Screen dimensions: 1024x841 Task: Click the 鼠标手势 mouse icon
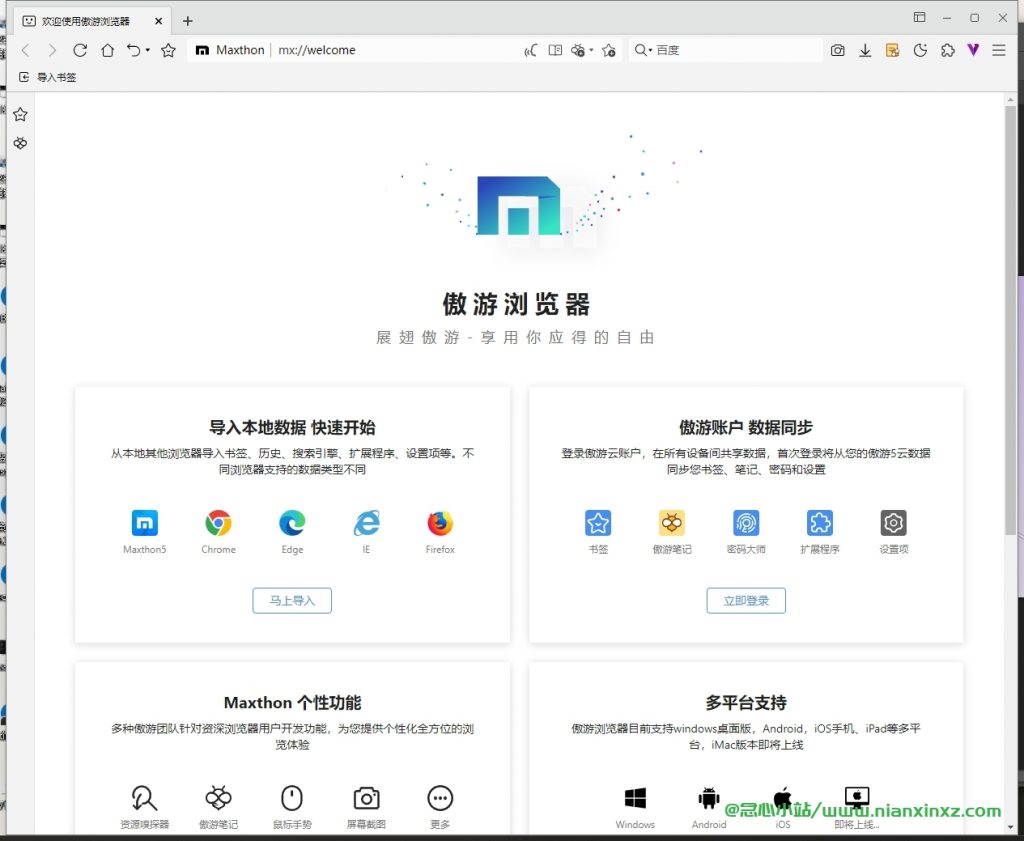pos(292,798)
